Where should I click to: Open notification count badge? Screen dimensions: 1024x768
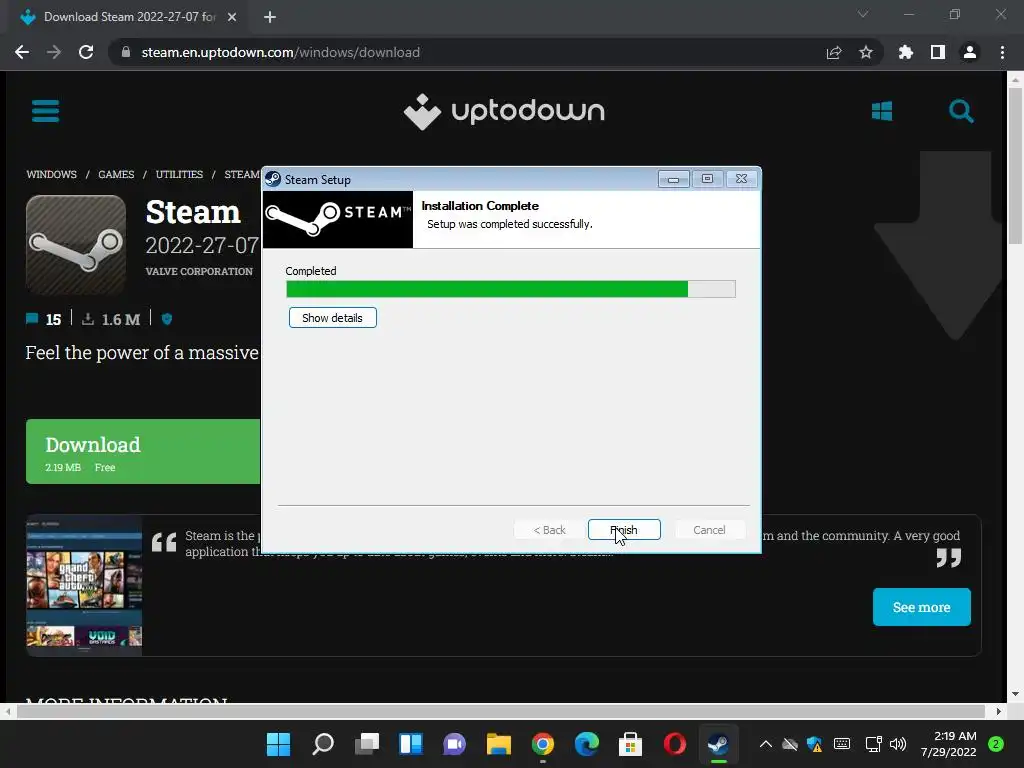coord(996,744)
